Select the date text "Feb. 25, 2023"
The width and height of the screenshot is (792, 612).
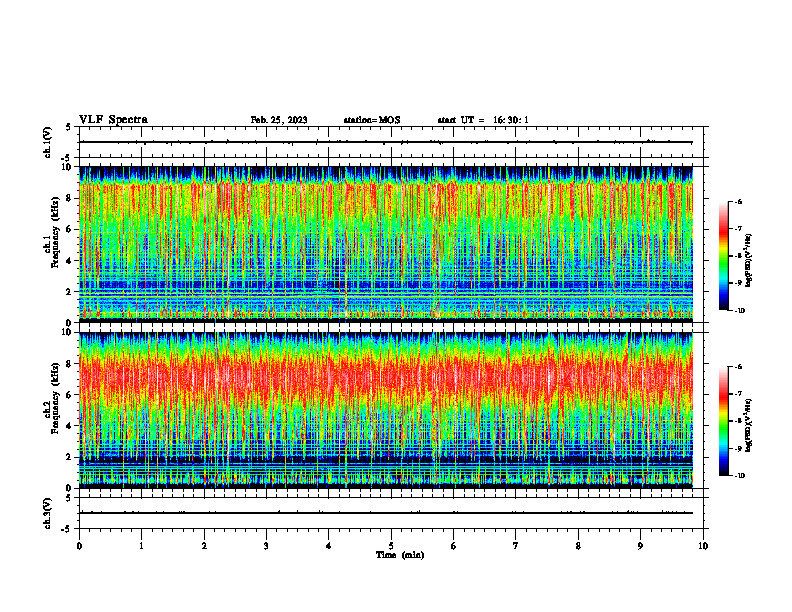[279, 120]
